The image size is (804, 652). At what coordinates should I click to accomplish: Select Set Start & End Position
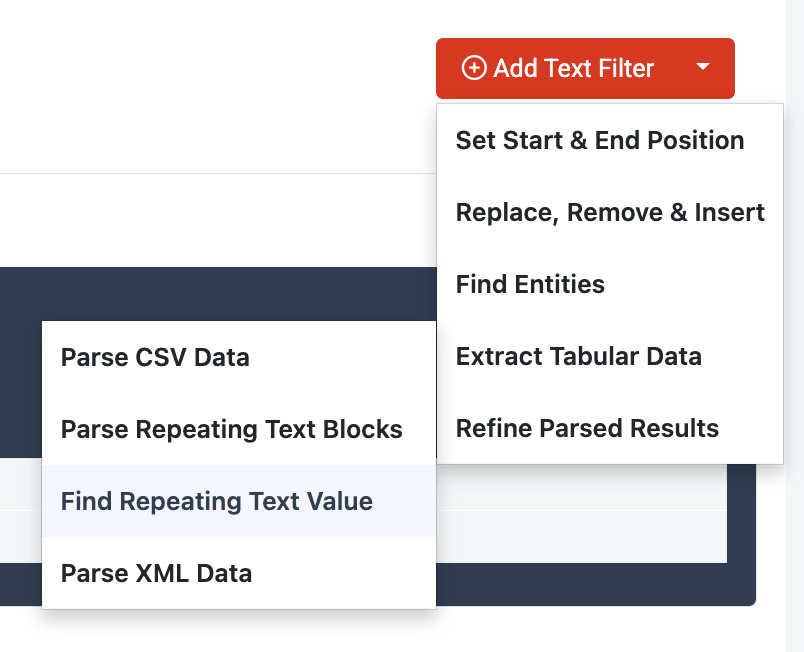599,140
